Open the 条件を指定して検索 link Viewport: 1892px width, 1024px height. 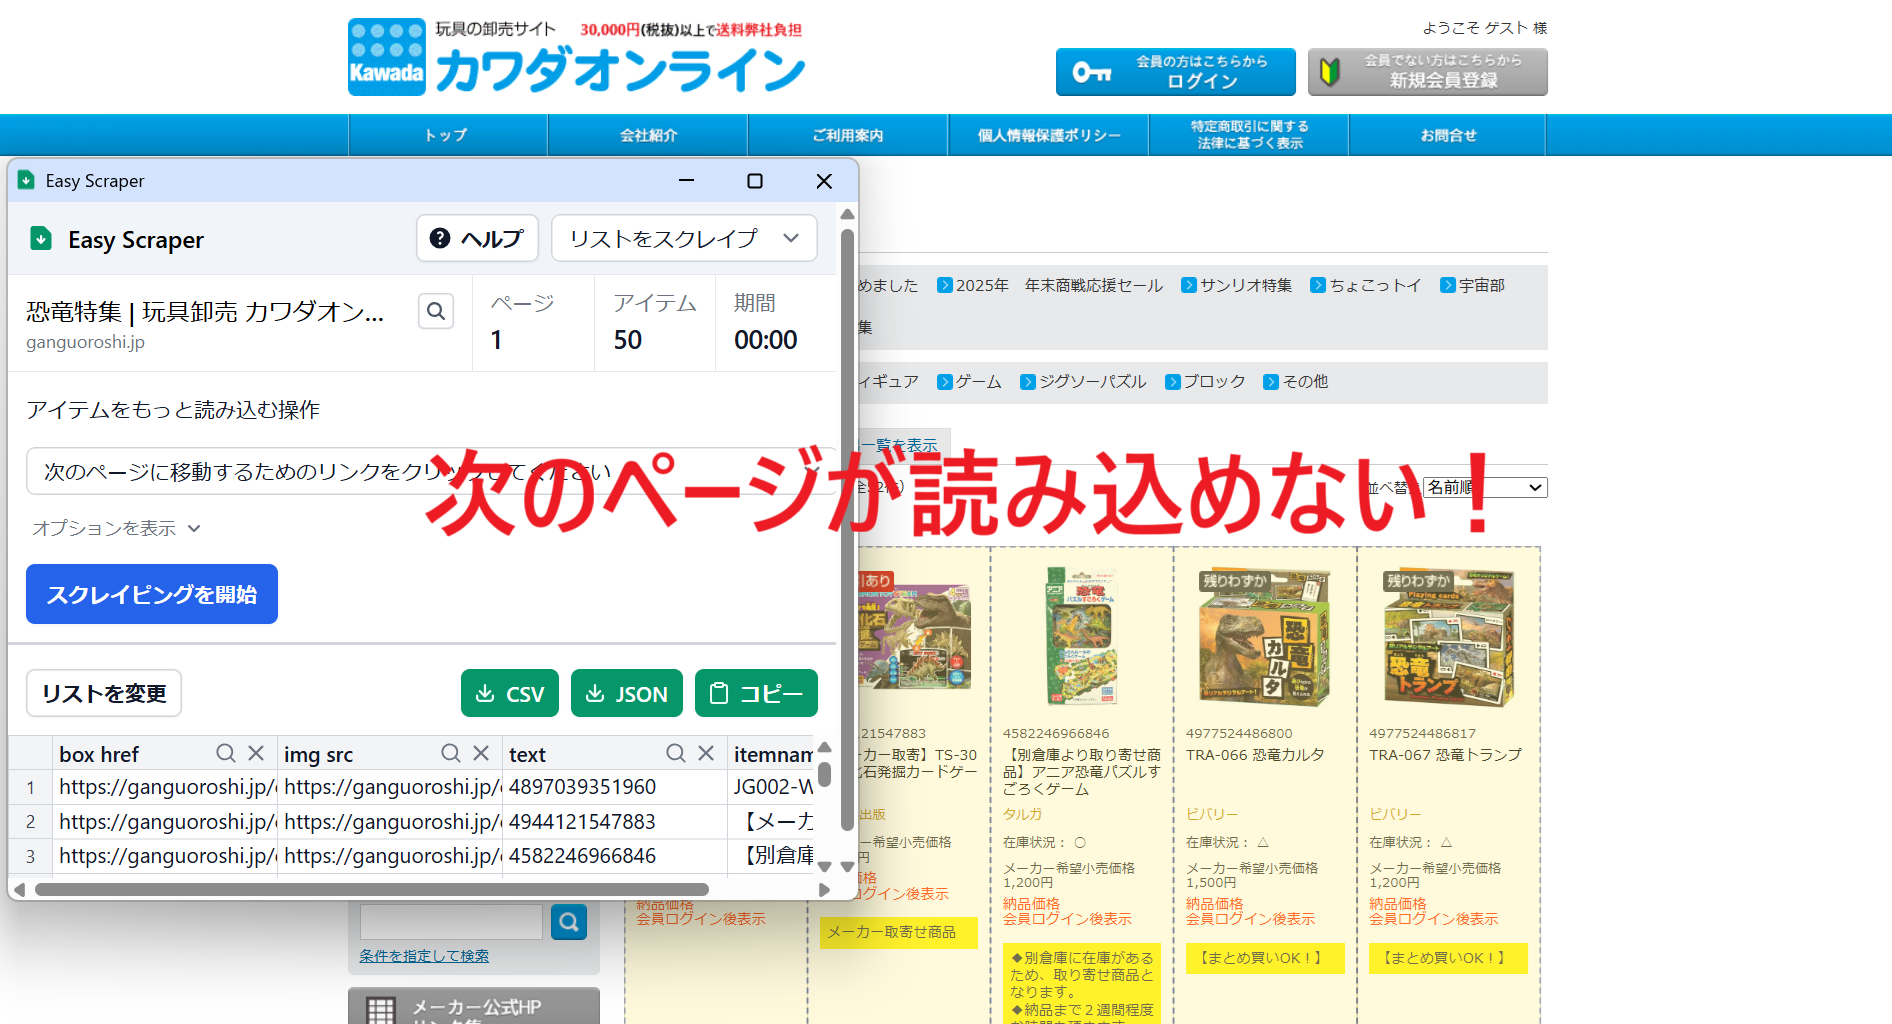coord(424,956)
